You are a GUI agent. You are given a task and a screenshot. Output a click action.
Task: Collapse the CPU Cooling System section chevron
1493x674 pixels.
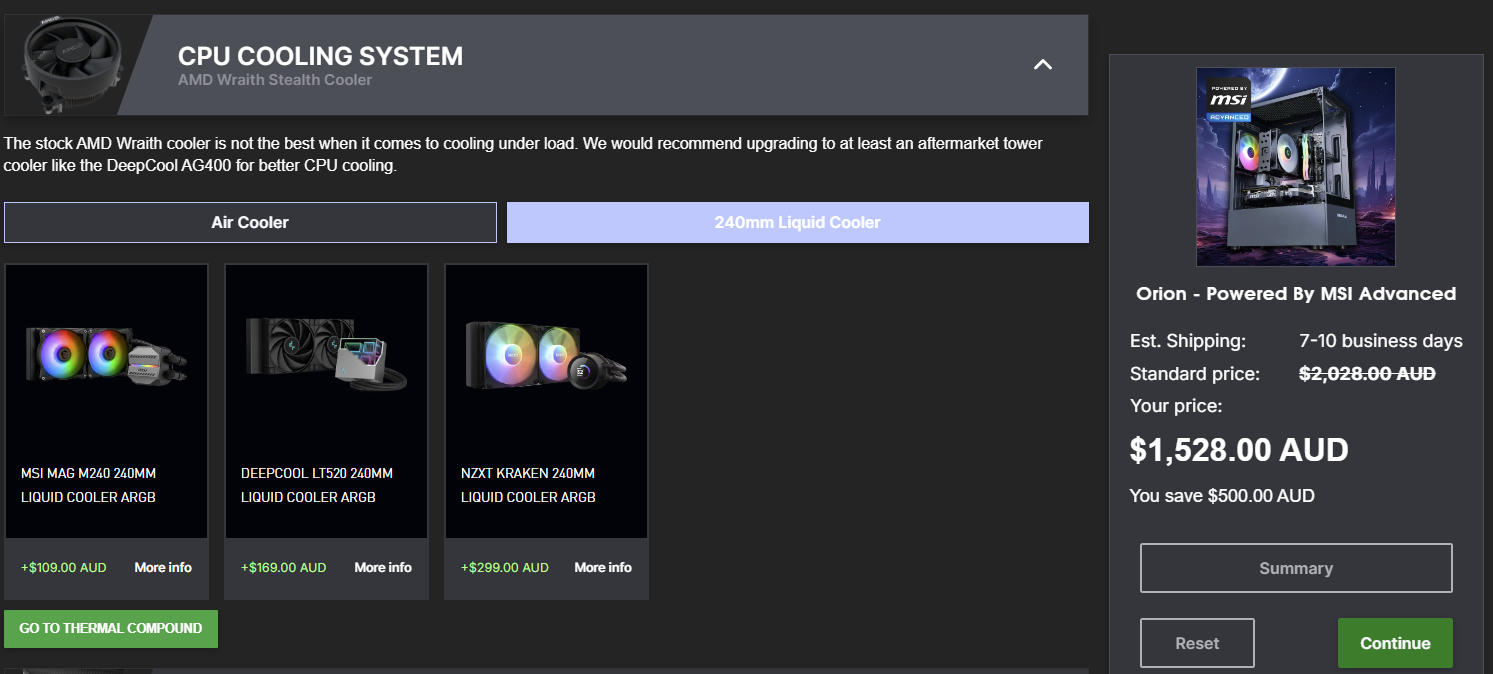(x=1042, y=65)
